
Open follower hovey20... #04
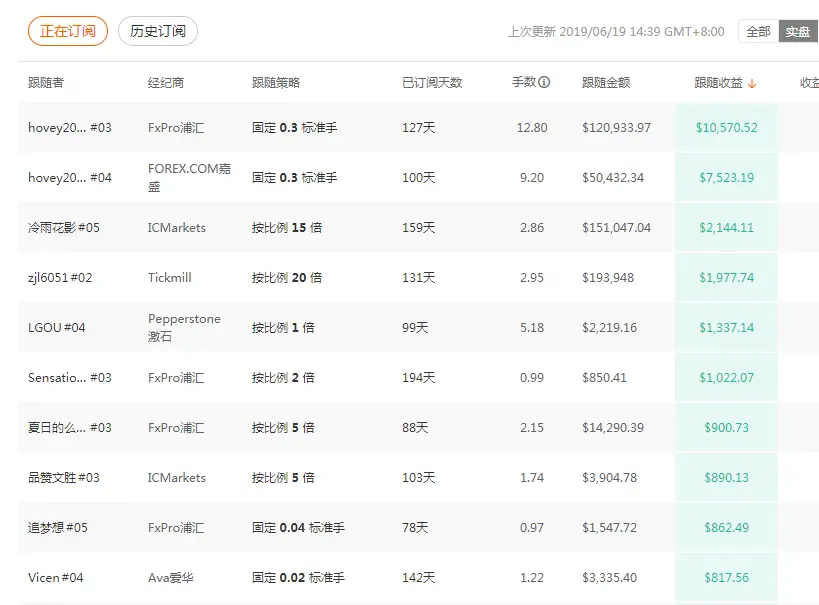tap(70, 178)
